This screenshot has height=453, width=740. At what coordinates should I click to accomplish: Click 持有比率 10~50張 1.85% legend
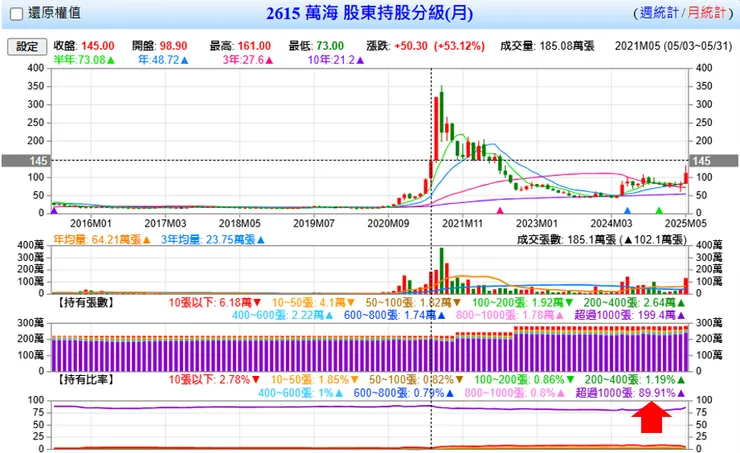point(314,379)
